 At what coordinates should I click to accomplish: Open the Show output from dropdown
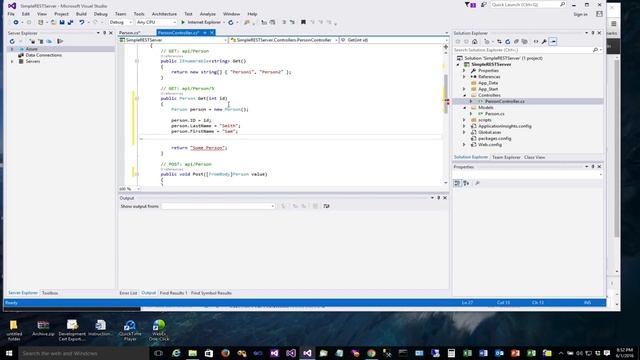tap(218, 206)
